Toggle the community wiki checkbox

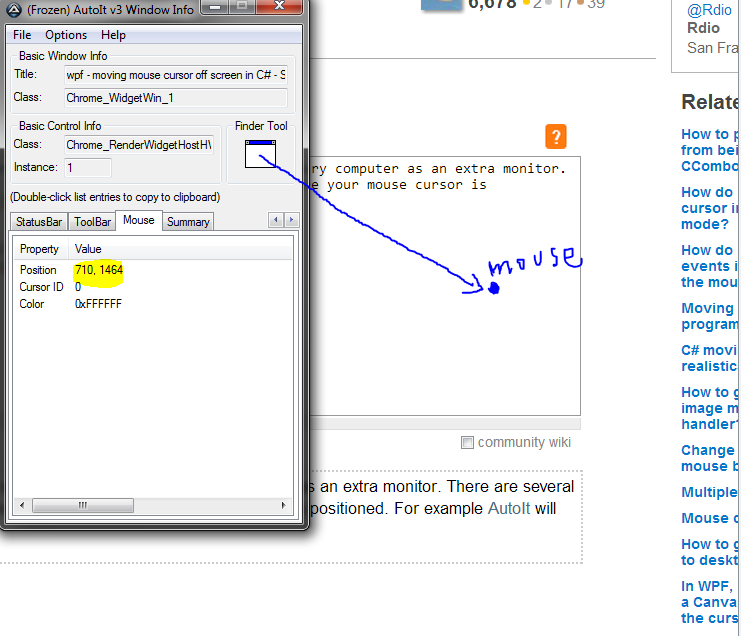coord(467,443)
